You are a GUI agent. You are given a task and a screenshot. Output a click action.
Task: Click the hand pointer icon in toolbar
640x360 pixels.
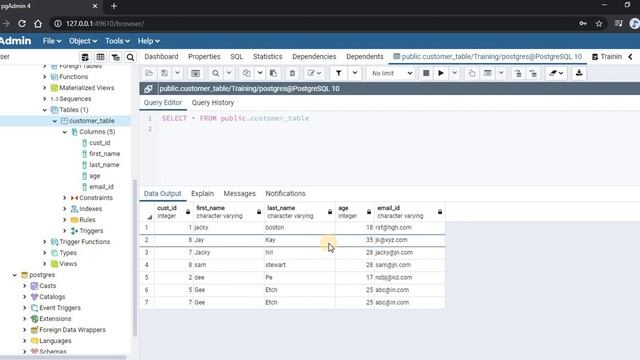click(x=472, y=73)
